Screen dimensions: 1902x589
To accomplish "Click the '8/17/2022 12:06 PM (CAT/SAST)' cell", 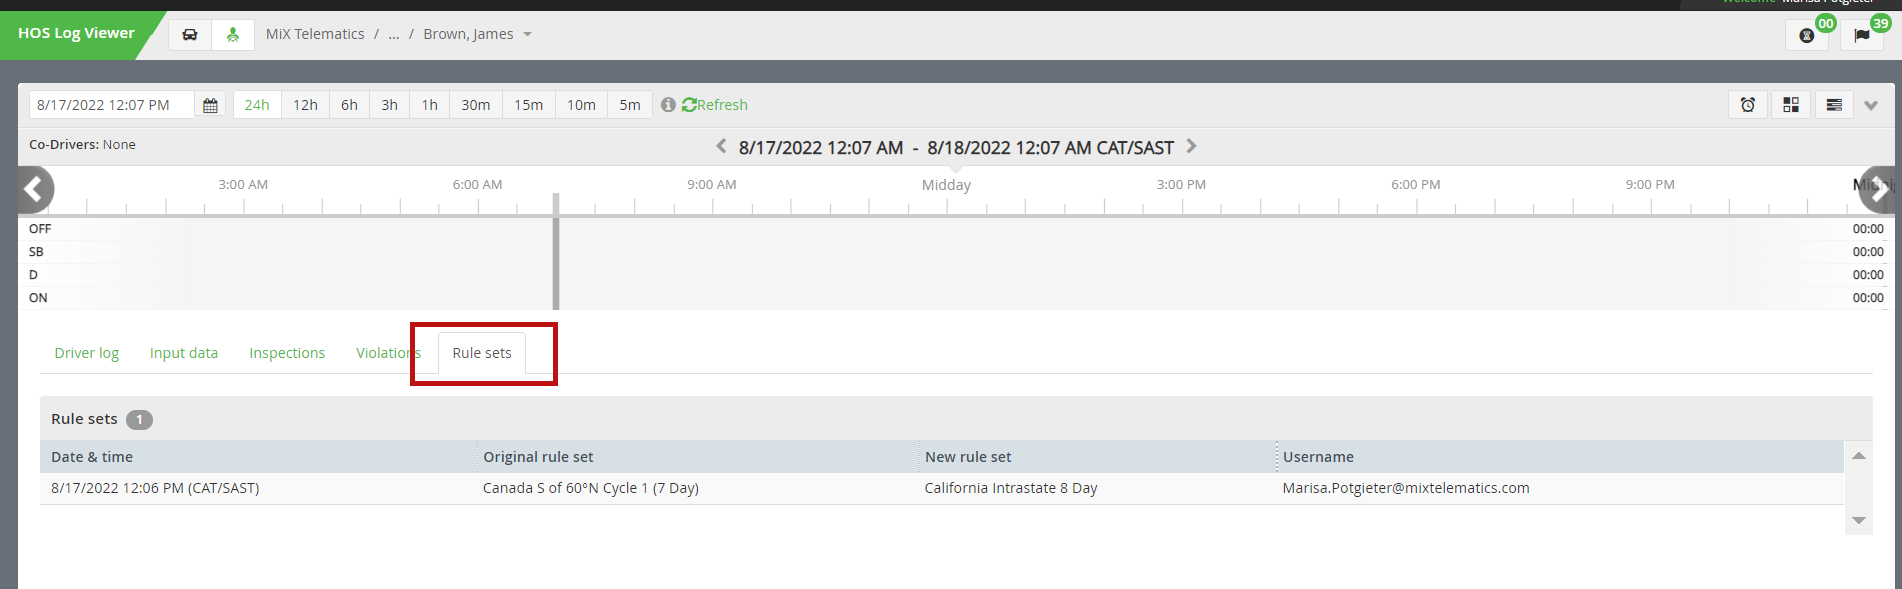I will [155, 488].
